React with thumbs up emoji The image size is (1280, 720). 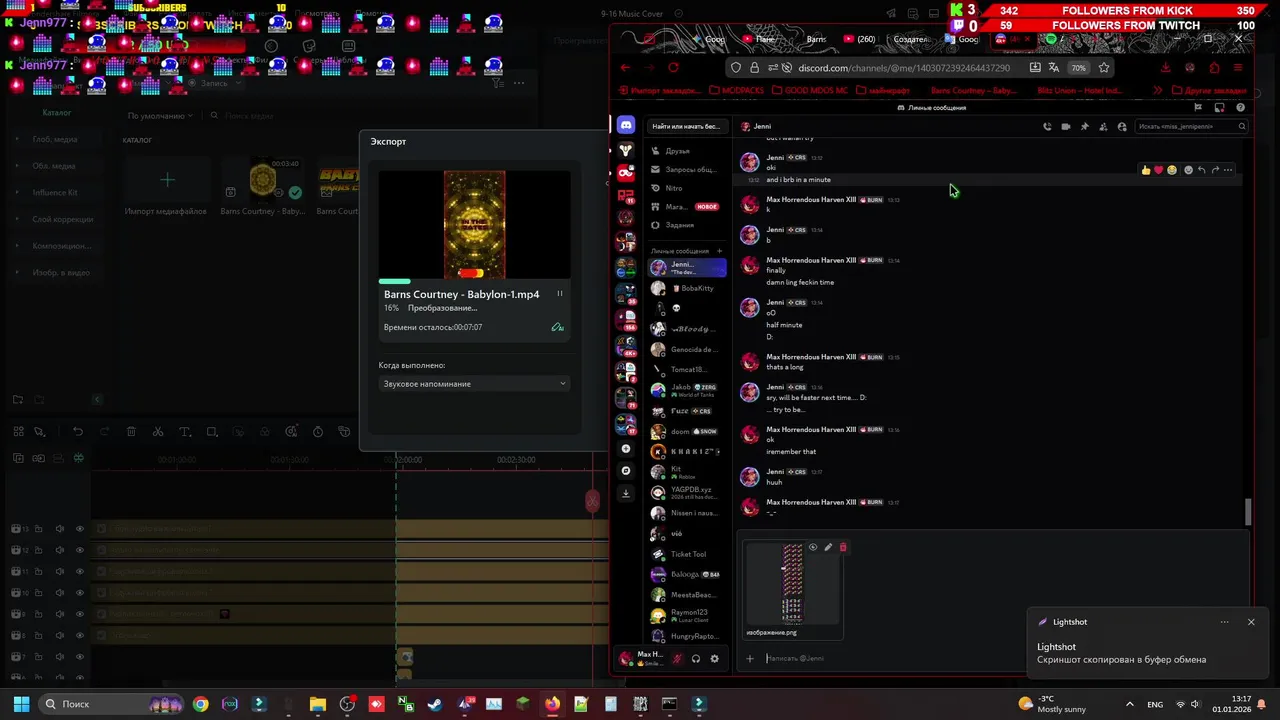(x=1146, y=170)
